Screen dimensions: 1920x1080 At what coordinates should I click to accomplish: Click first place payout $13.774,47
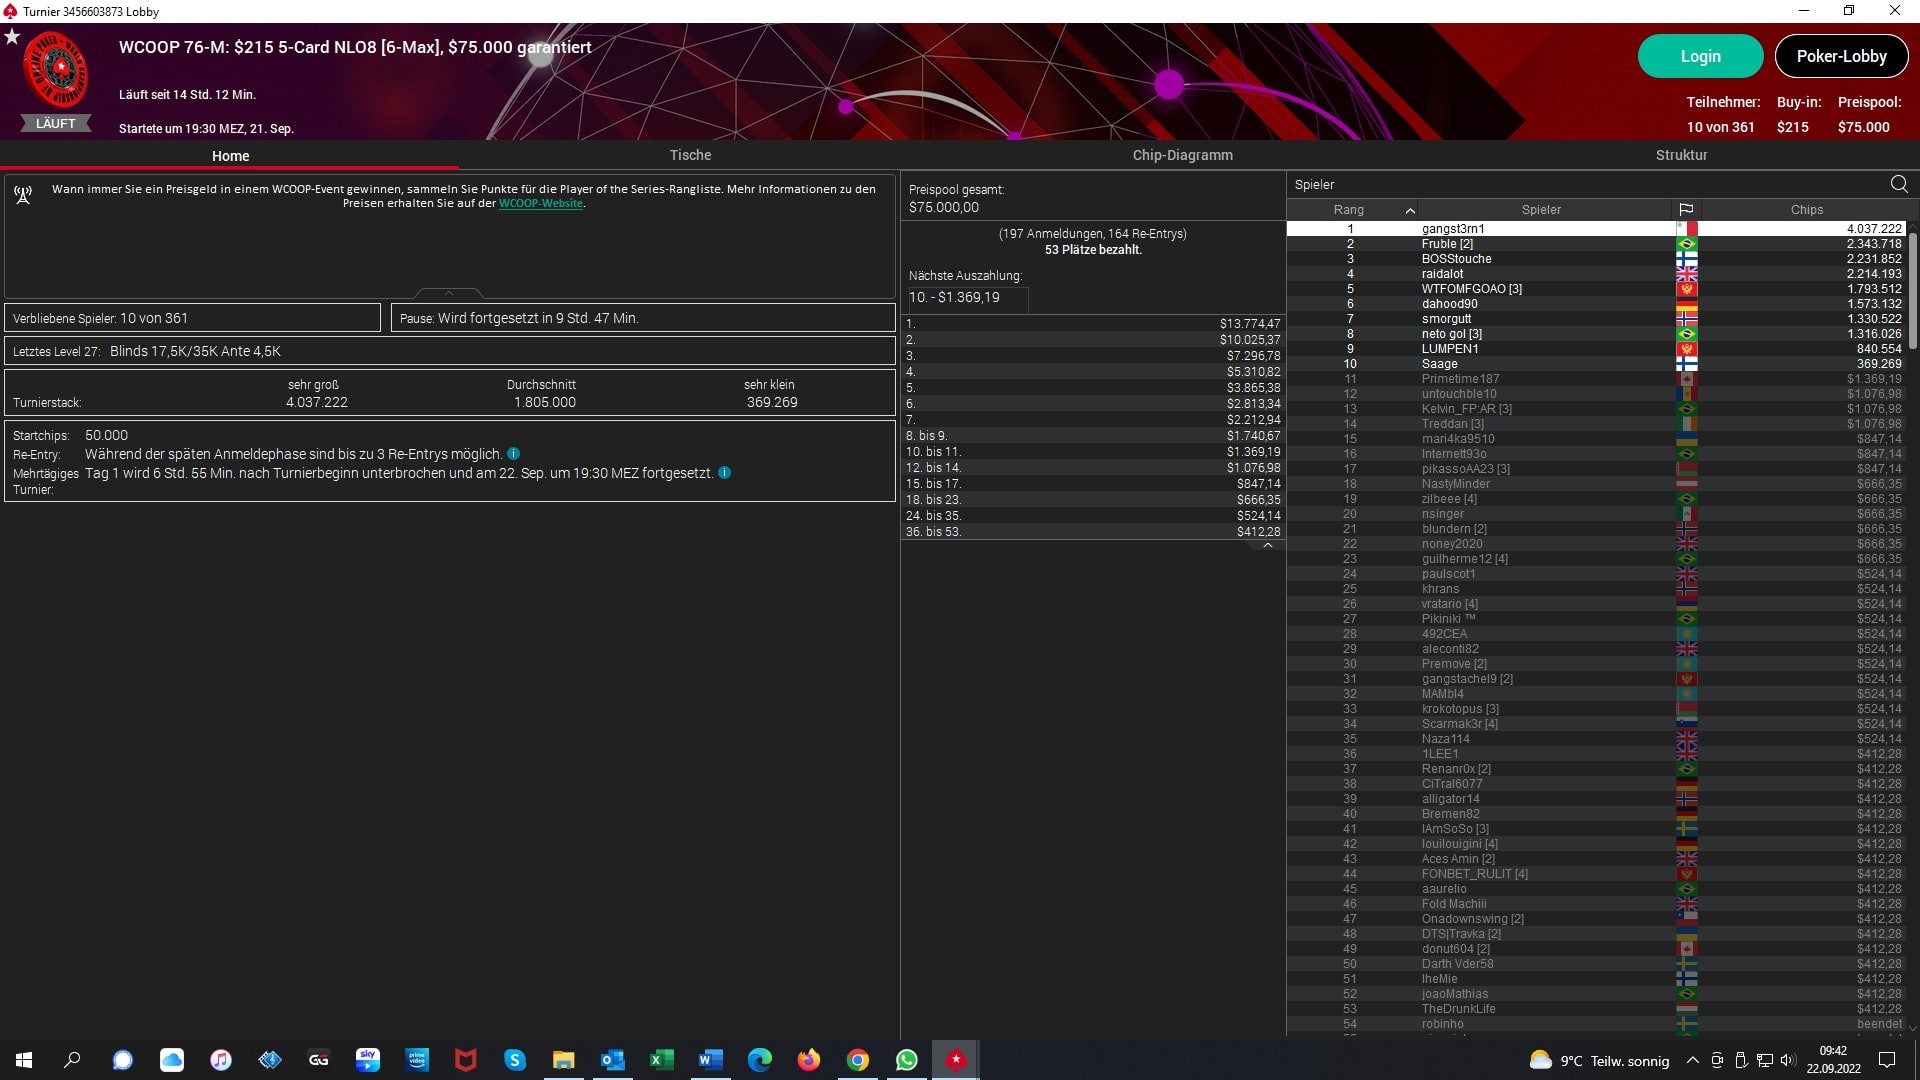pyautogui.click(x=1249, y=324)
